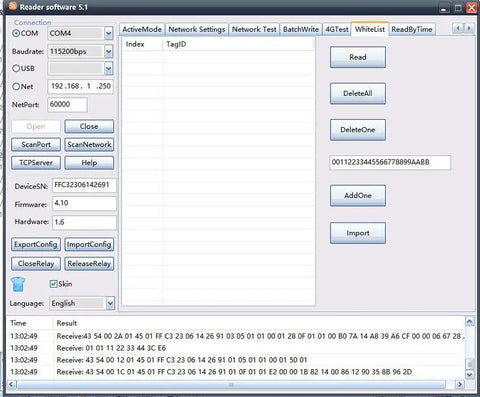The image size is (480, 397).
Task: Click horizontal scrollbar left arrow
Action: [x=12, y=384]
